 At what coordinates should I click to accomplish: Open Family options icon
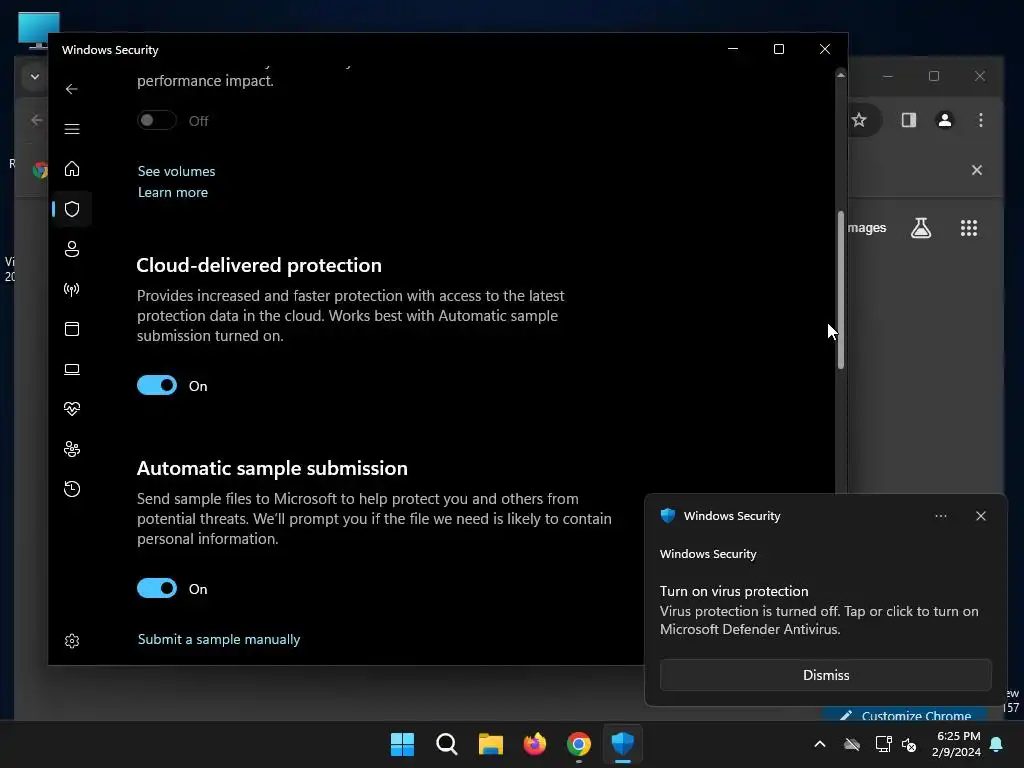pos(72,449)
